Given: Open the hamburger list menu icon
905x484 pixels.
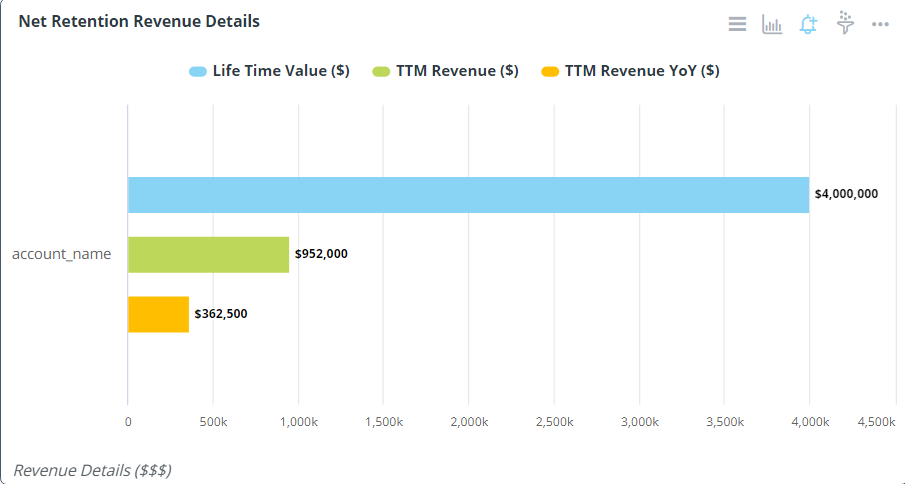Looking at the screenshot, I should [x=737, y=24].
